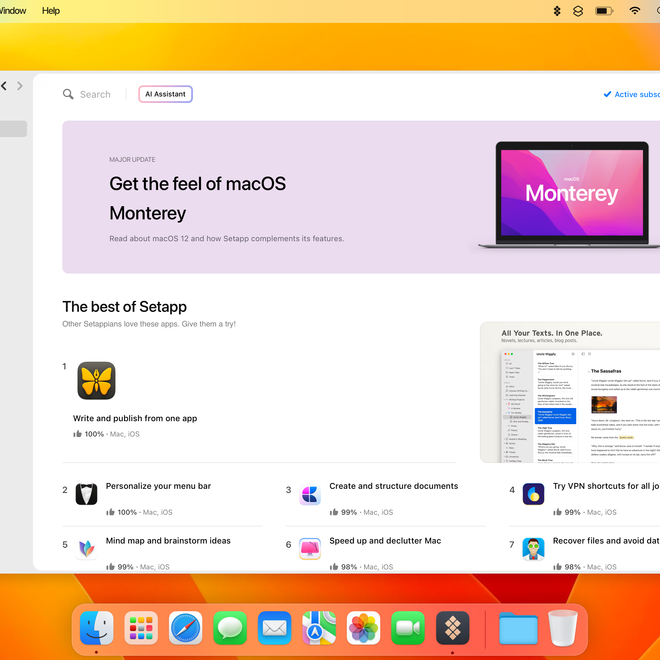Open 'Create and structure documents'
Viewport: 660px width, 660px height.
coord(394,486)
